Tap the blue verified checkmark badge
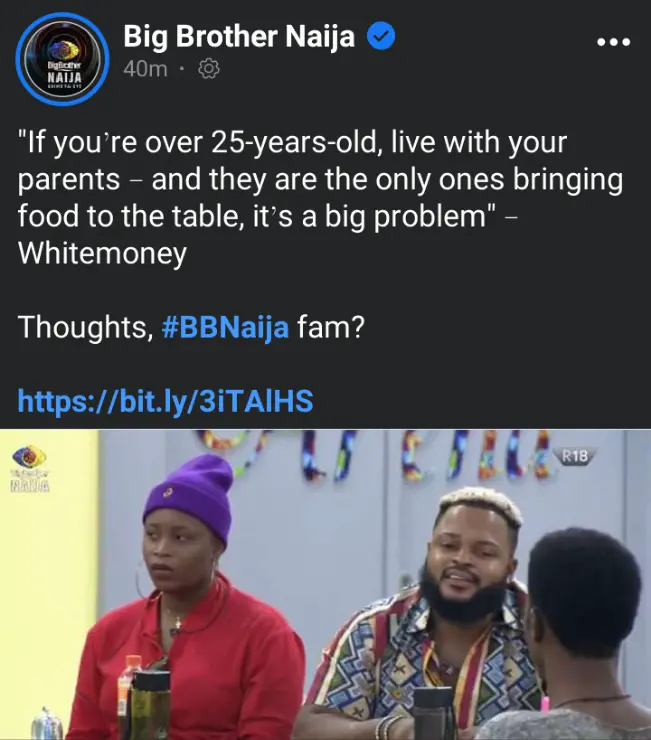 click(381, 35)
